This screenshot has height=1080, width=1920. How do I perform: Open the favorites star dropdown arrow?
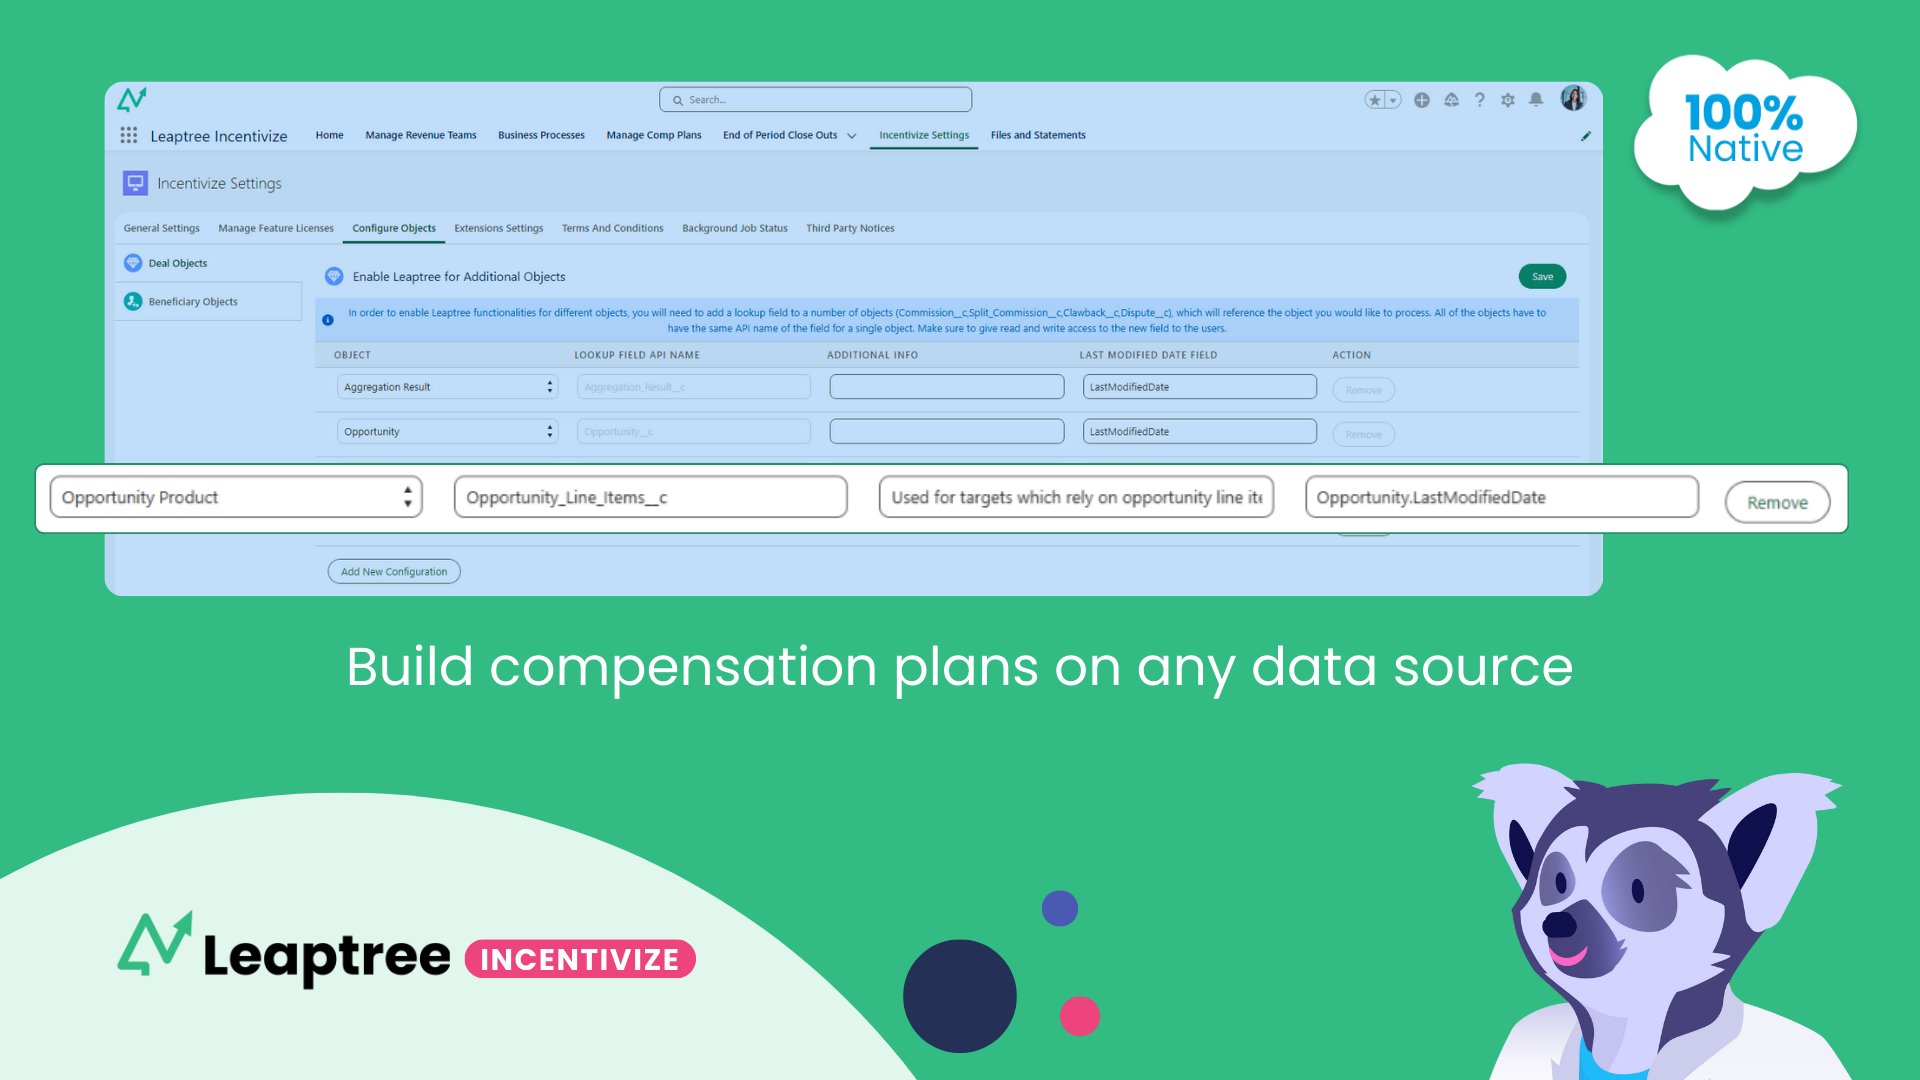[x=1392, y=99]
